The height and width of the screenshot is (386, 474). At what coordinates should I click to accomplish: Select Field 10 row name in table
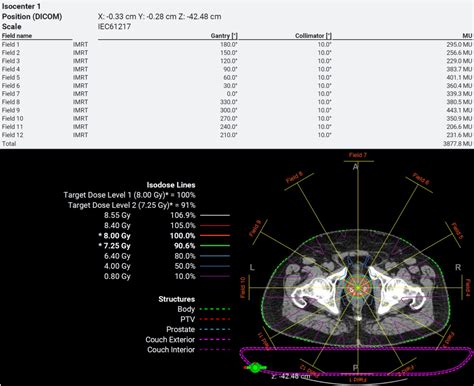[x=12, y=118]
